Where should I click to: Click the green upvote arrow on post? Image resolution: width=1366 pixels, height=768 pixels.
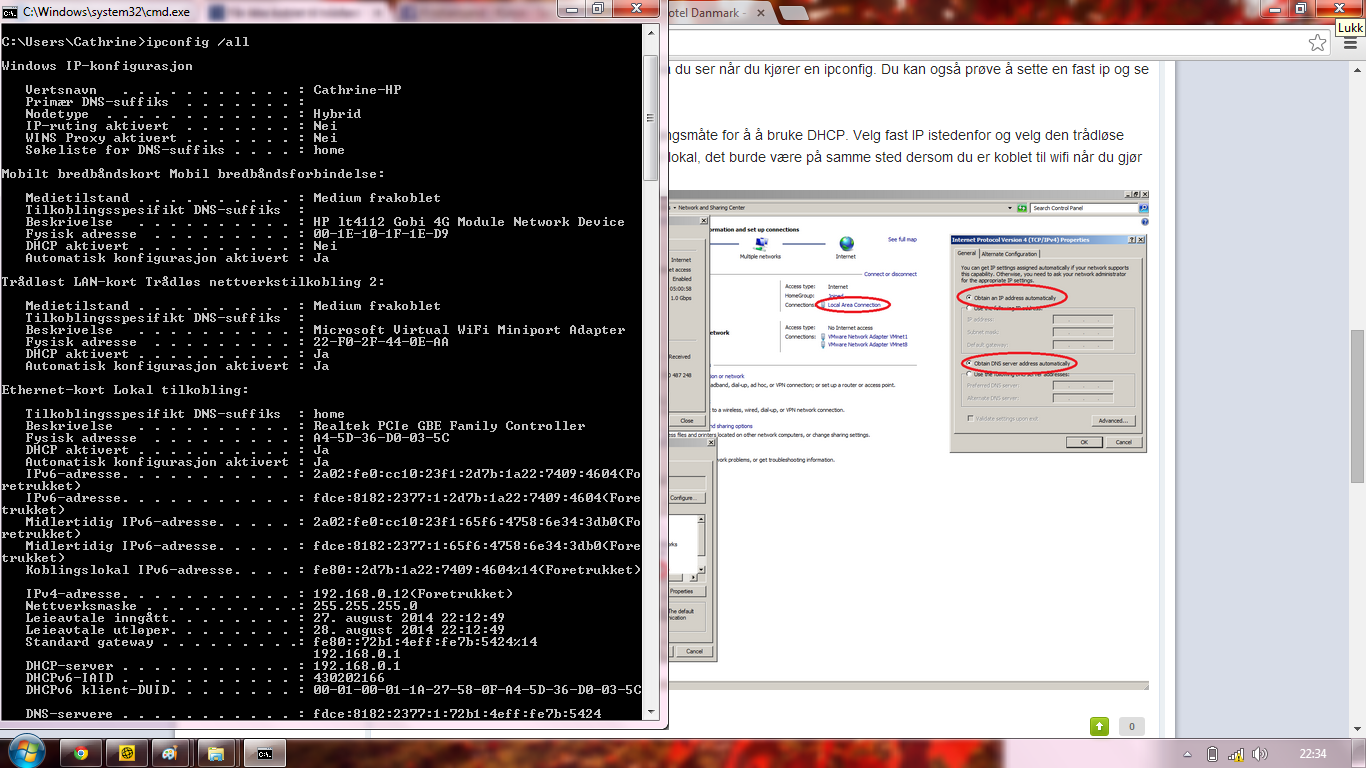(1099, 727)
